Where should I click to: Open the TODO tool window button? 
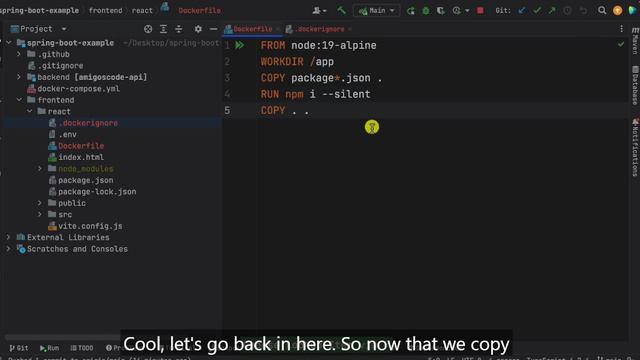[82, 348]
